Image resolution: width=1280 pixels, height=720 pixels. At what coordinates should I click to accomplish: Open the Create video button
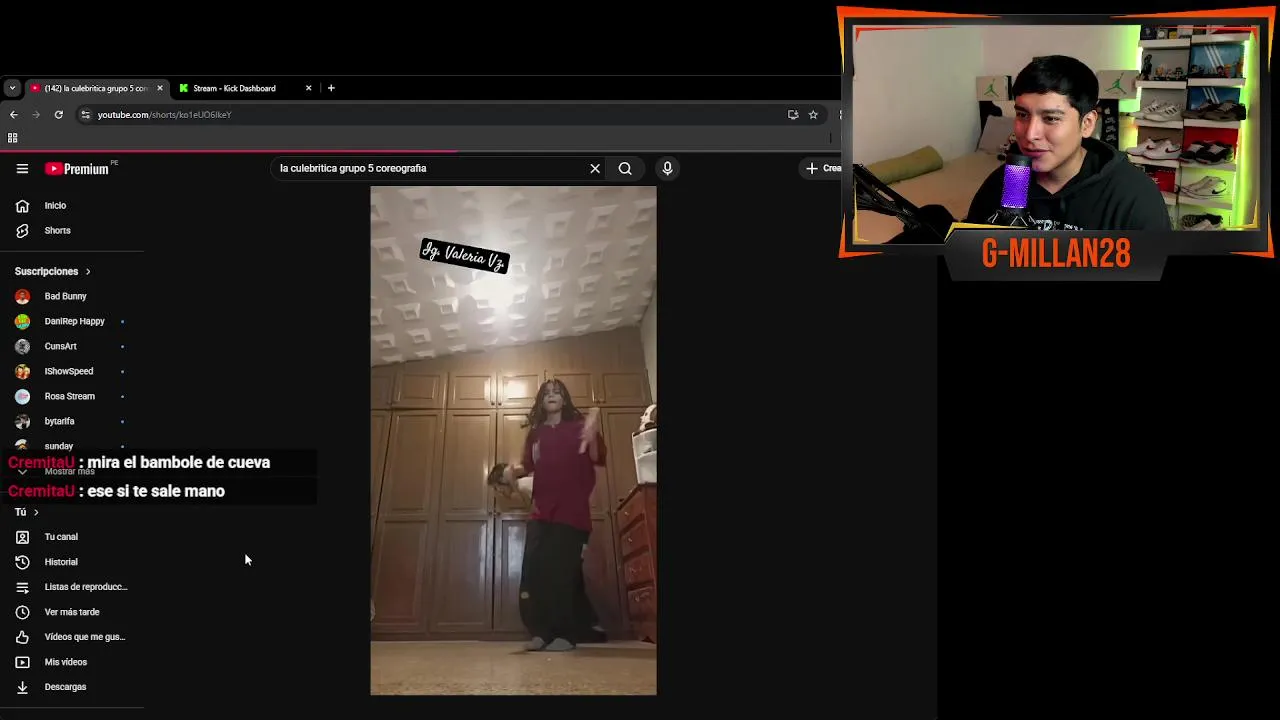824,168
